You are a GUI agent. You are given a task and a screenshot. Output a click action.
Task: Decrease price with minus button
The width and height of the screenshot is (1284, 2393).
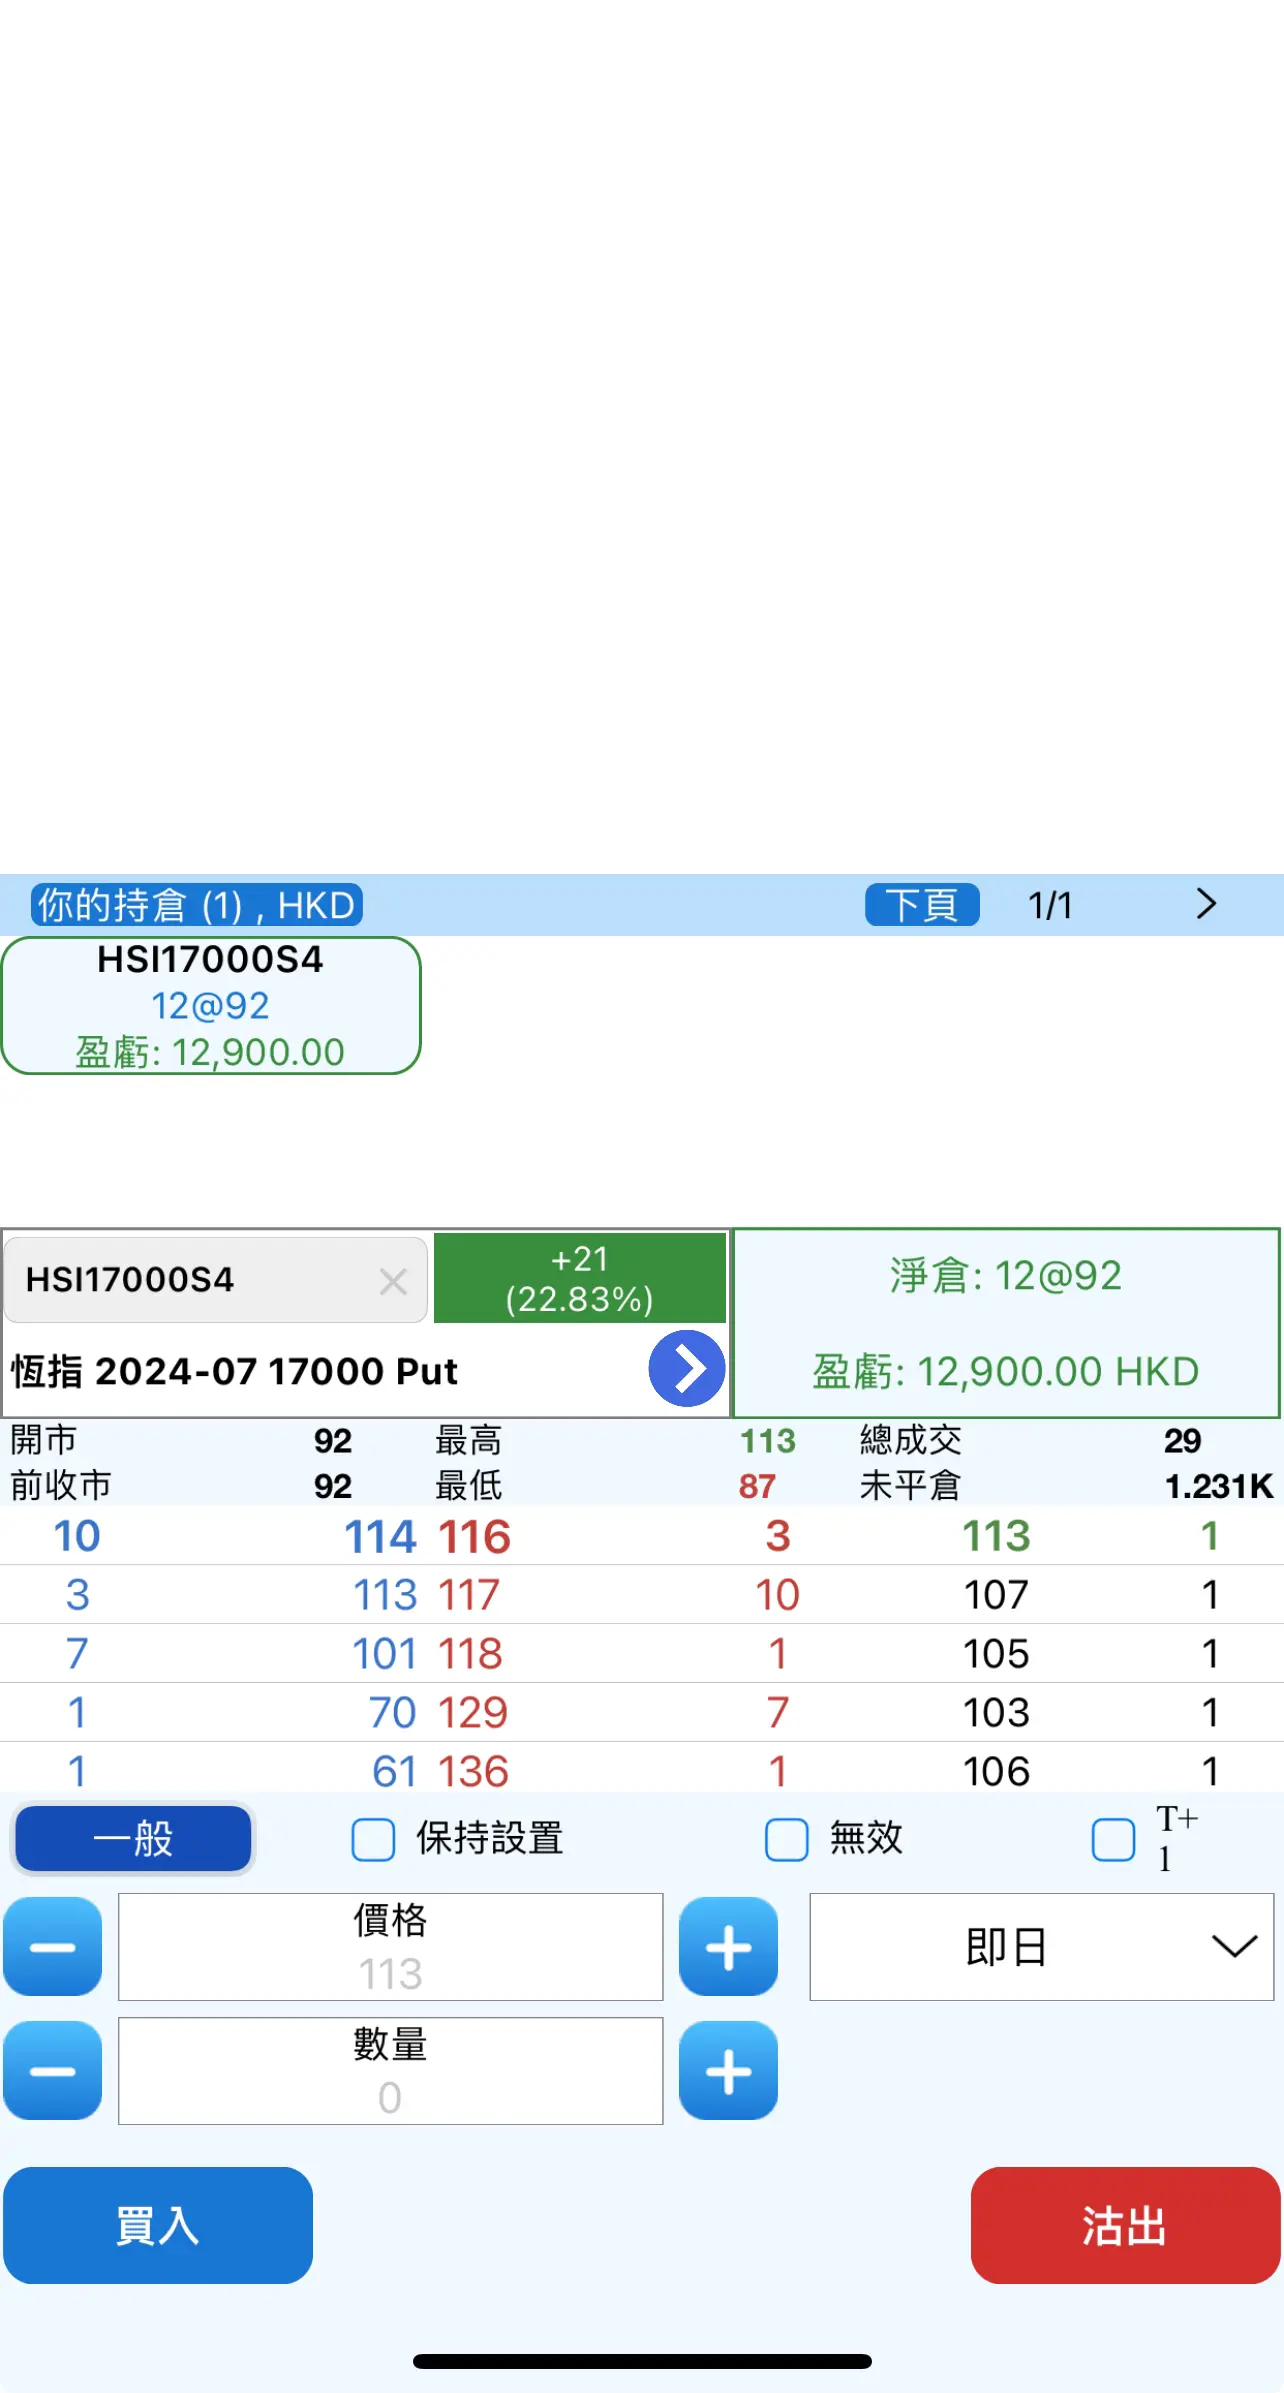[x=53, y=1946]
